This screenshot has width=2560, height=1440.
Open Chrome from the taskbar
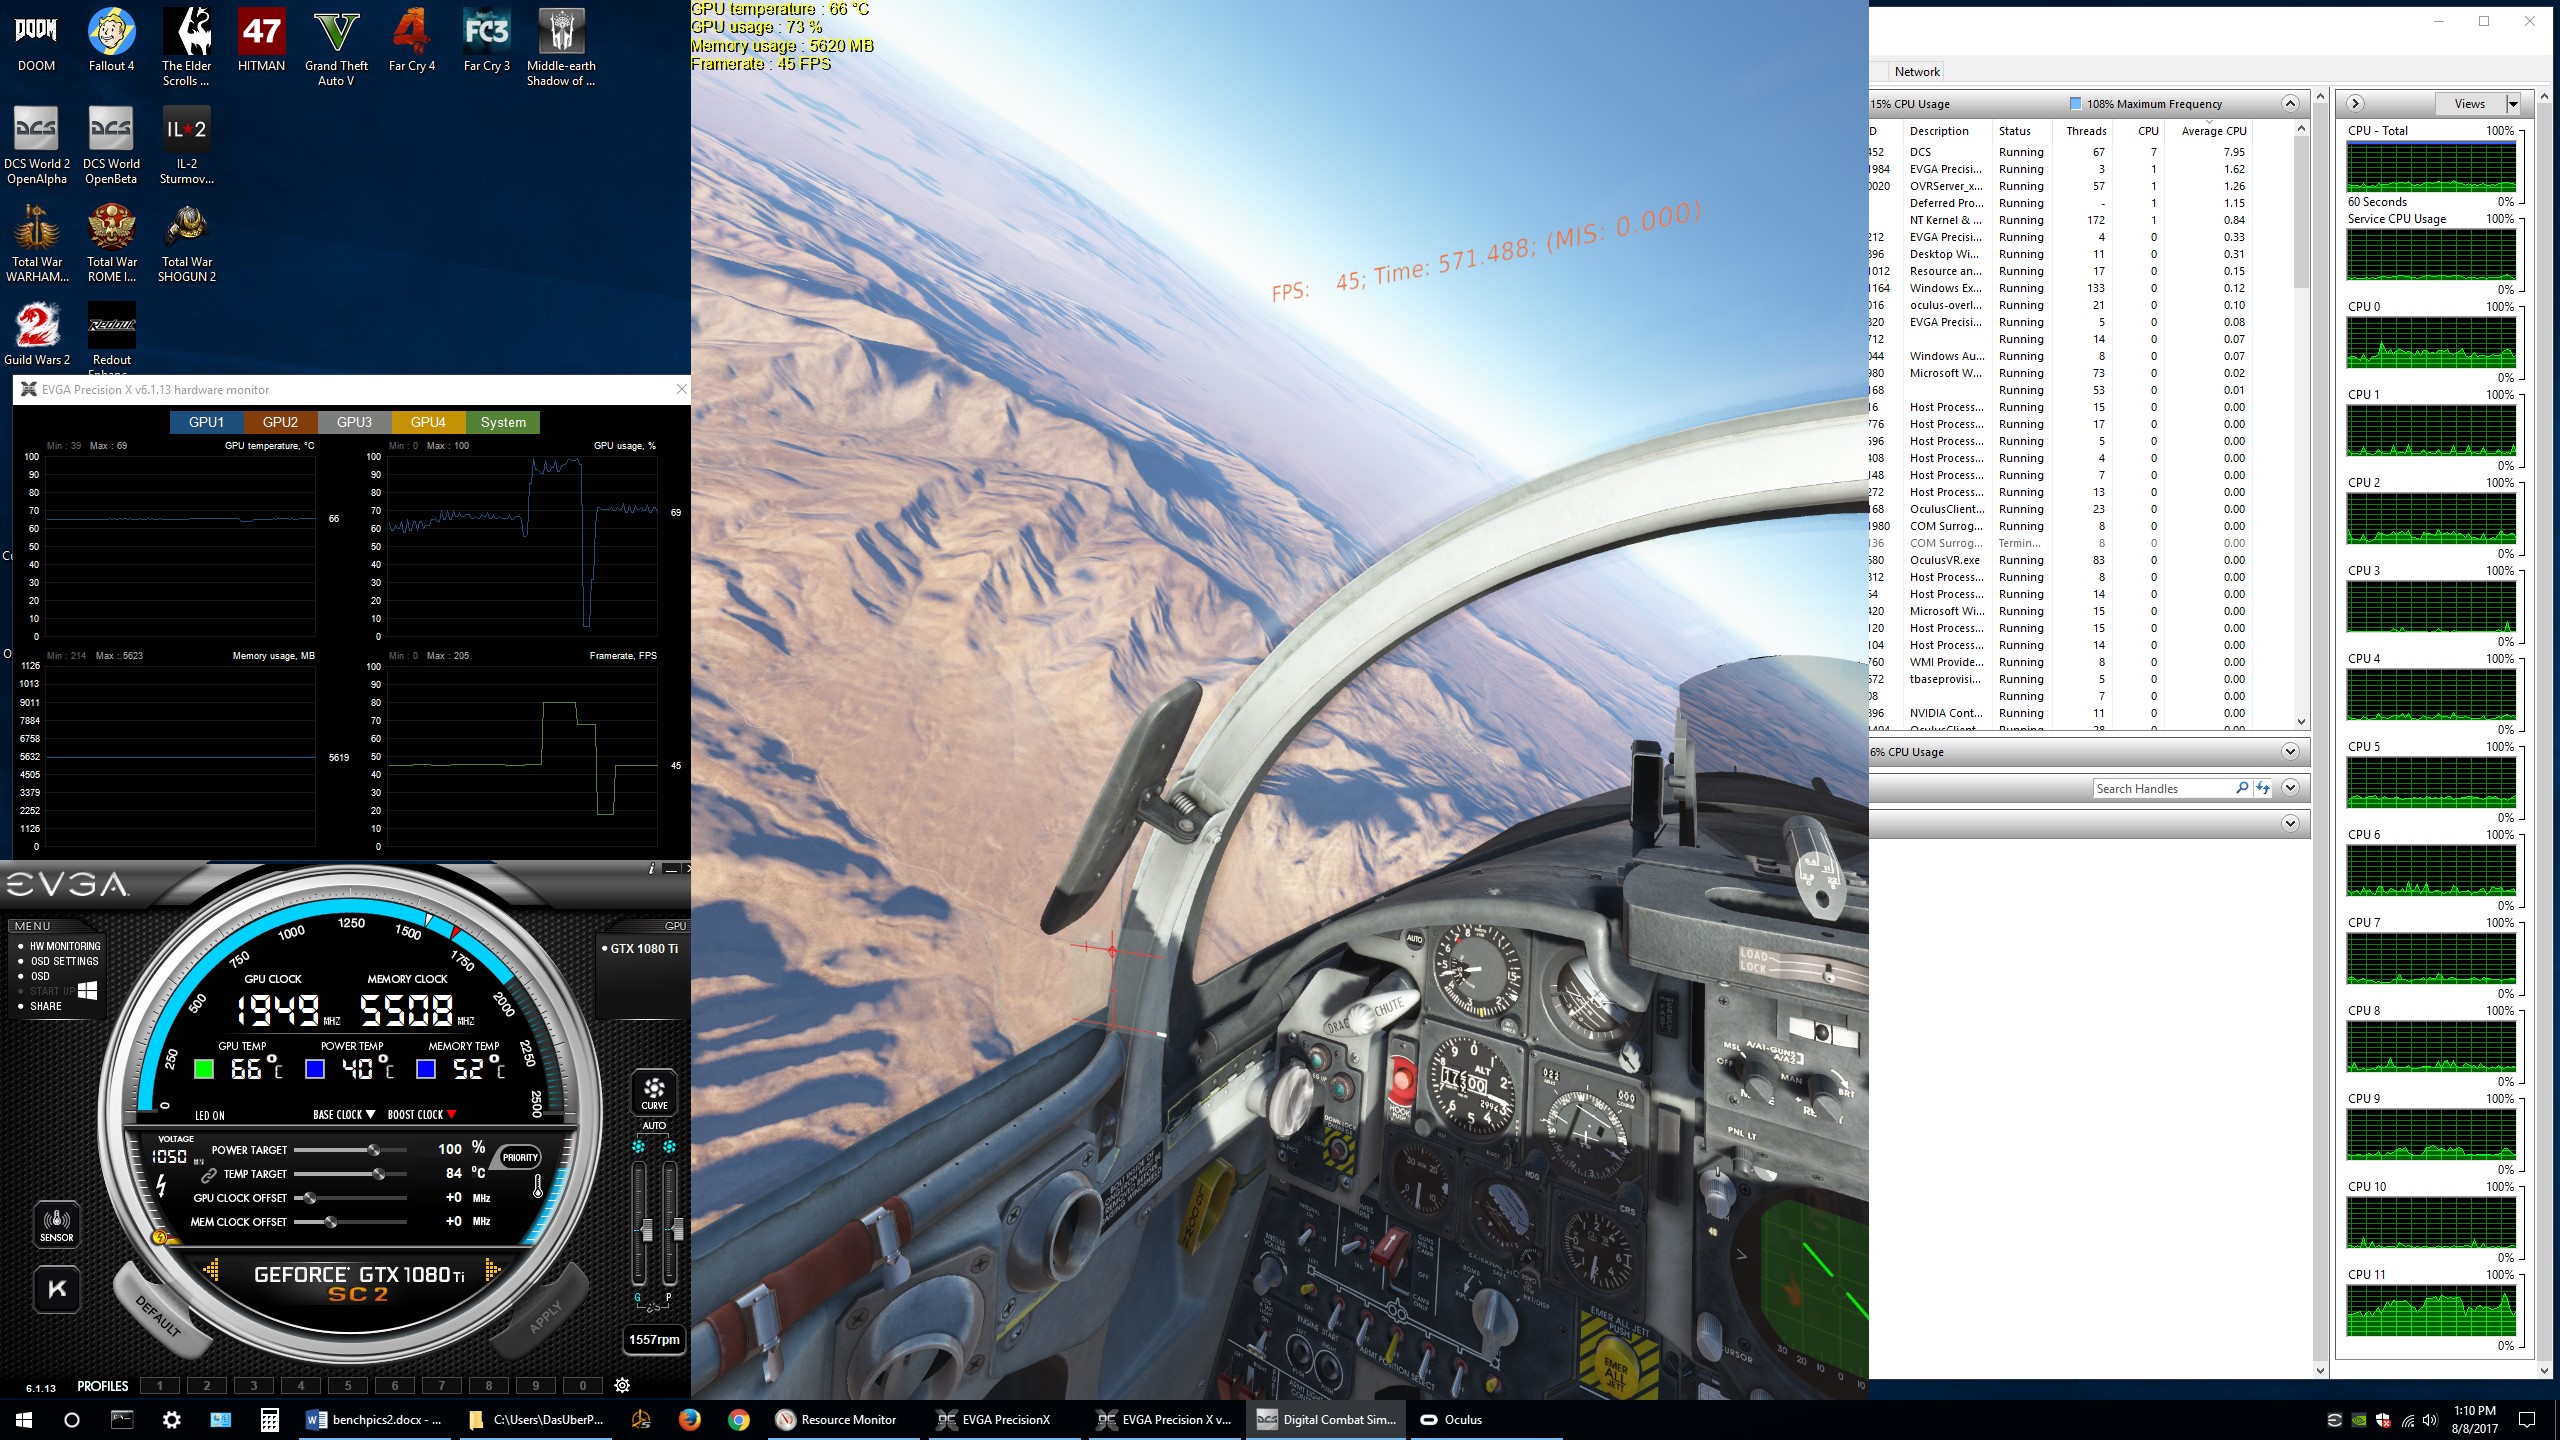(738, 1419)
